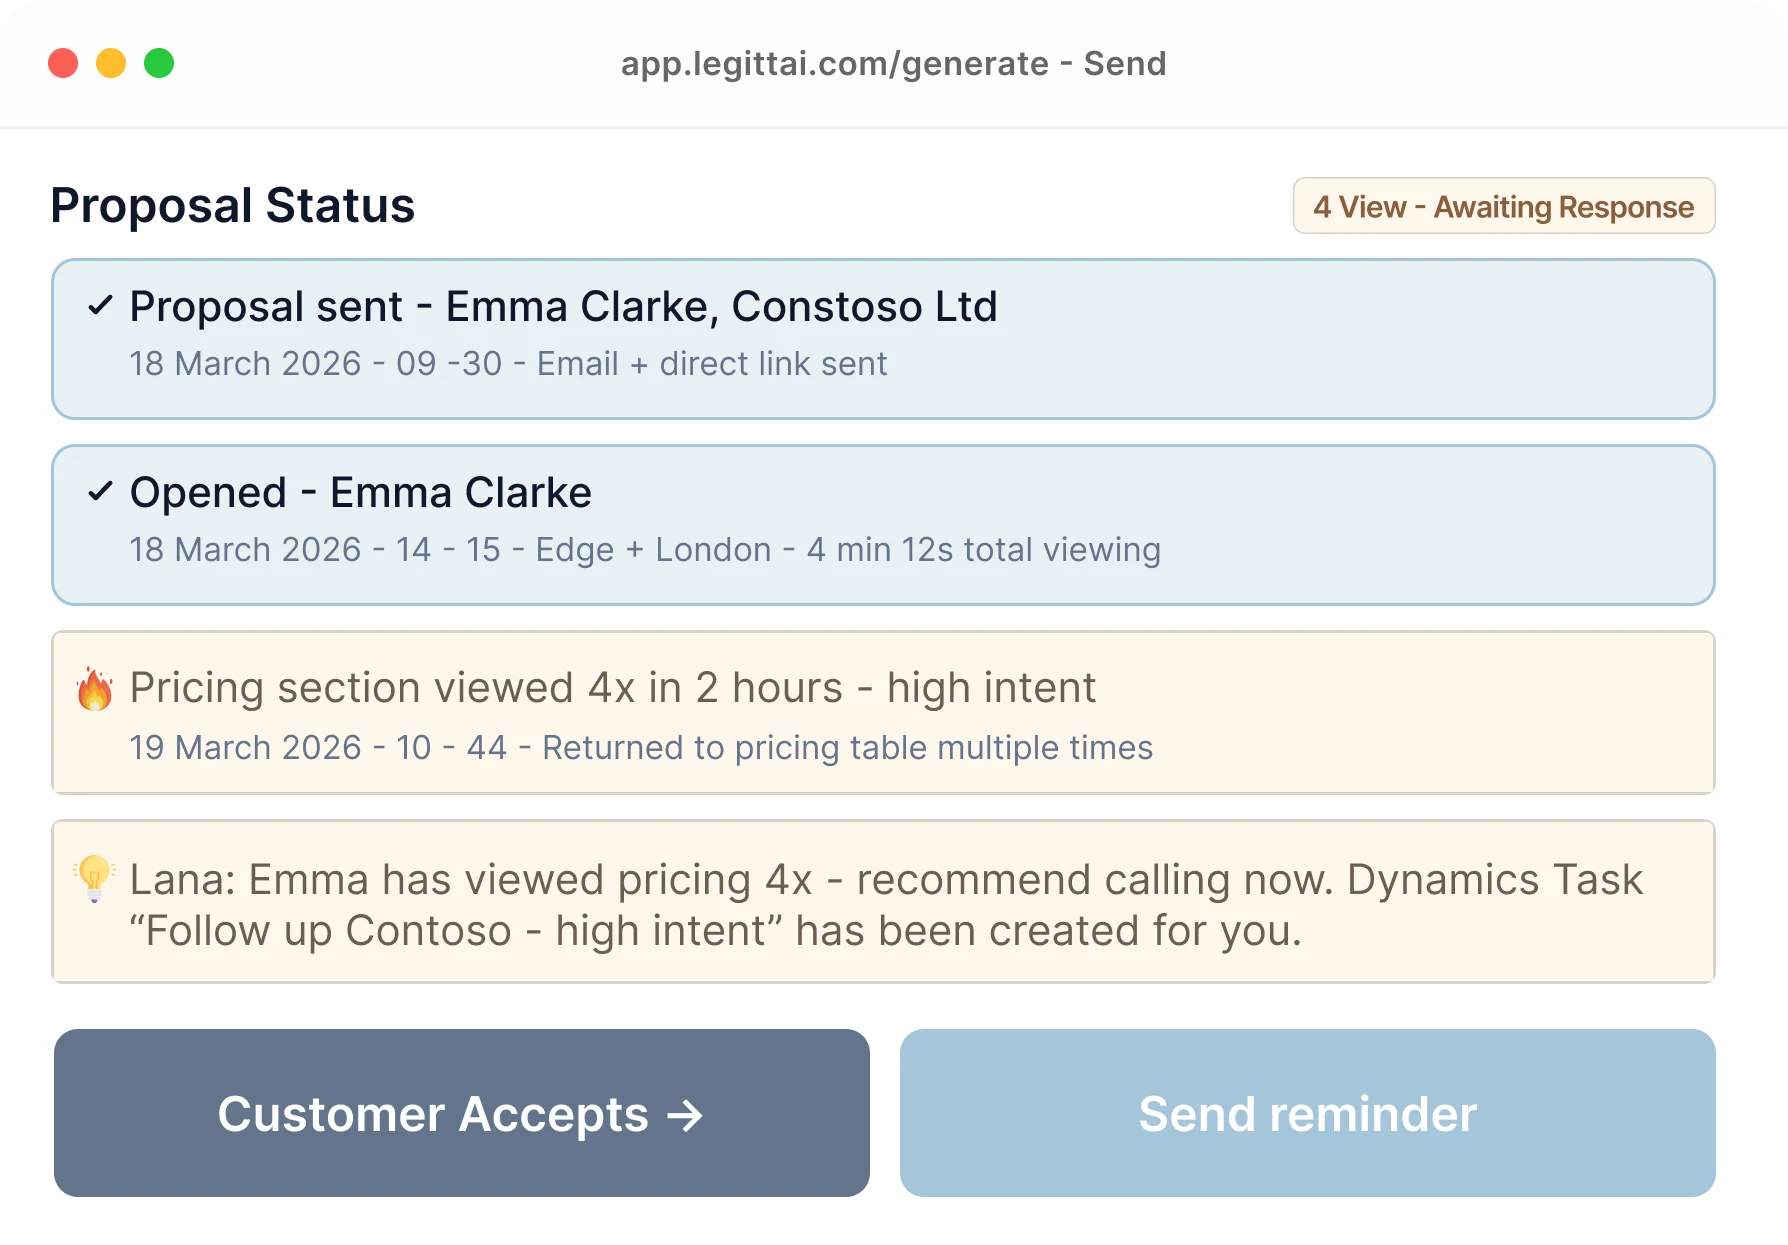The image size is (1788, 1245).
Task: Mark the pricing alert as acknowledged
Action: click(x=94, y=687)
